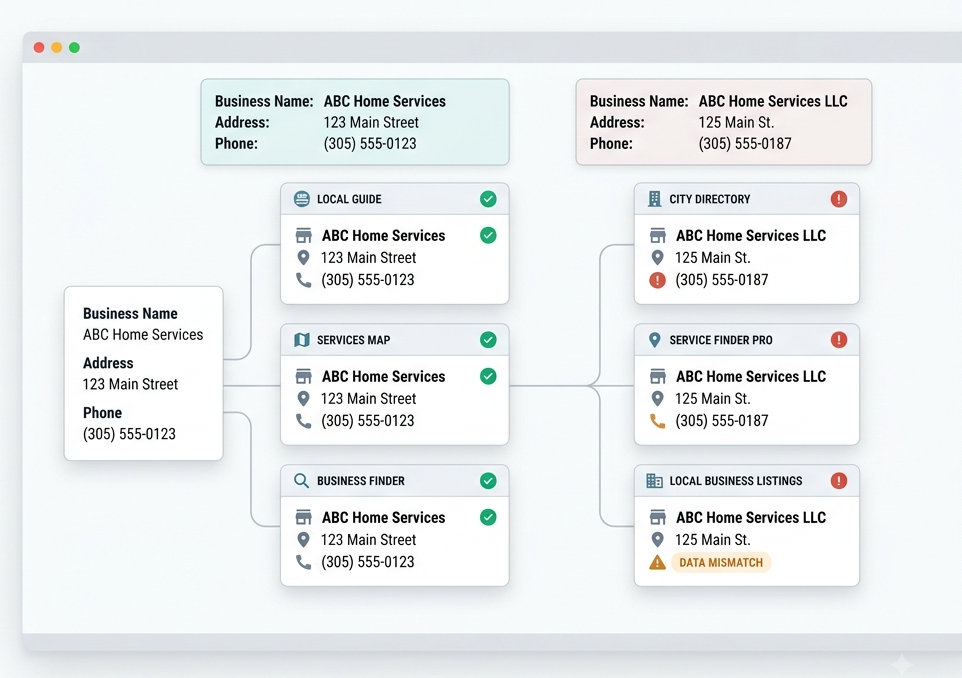Screen dimensions: 962x678
Task: Click green check beside Local Guide business name
Action: [488, 236]
